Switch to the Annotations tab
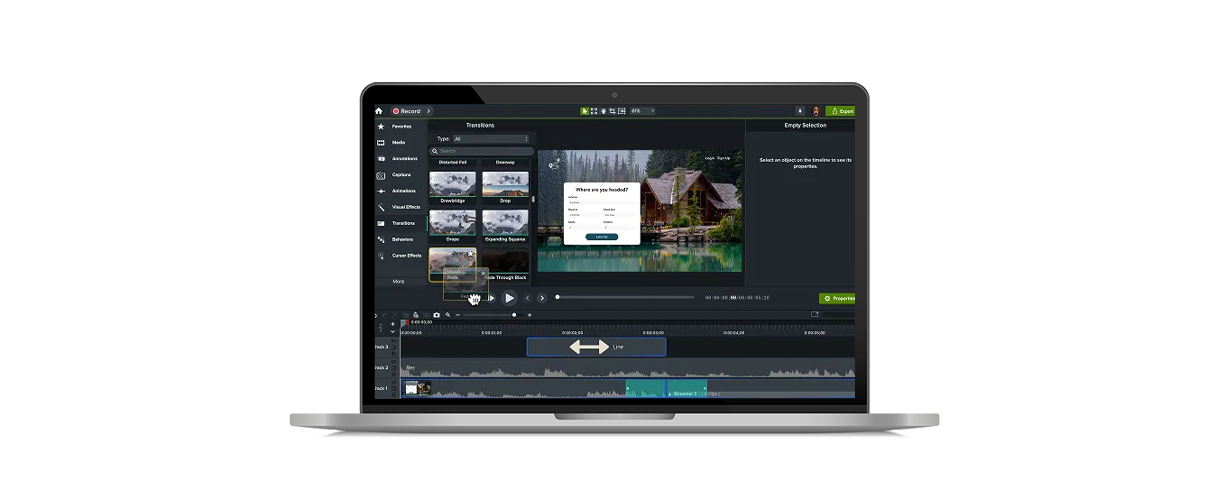Viewport: 1229px width, 491px height. pos(401,159)
